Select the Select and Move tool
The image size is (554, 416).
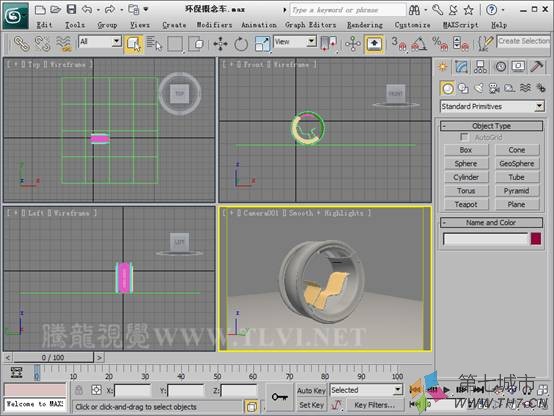tap(220, 44)
